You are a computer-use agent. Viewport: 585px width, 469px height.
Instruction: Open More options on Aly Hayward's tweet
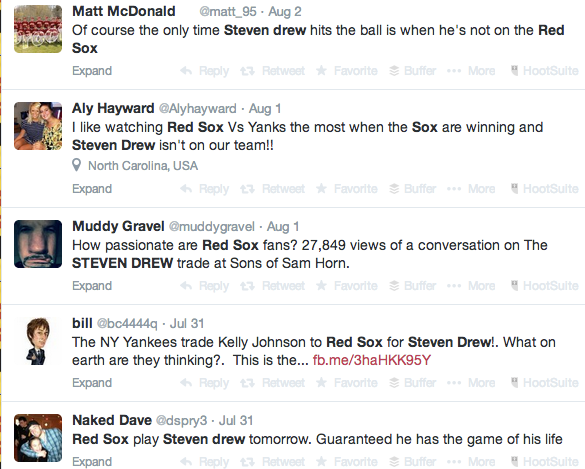pyautogui.click(x=471, y=188)
